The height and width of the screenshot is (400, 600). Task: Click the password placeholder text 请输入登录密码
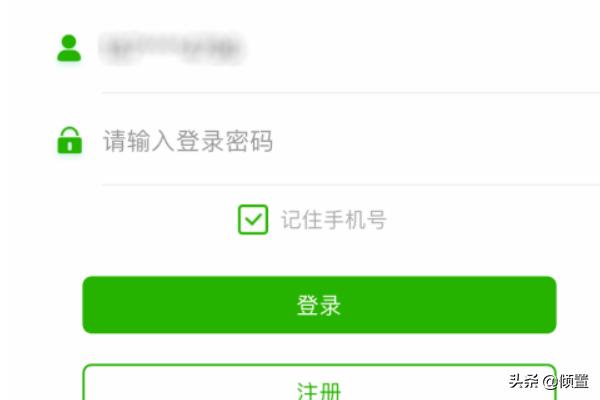point(188,141)
